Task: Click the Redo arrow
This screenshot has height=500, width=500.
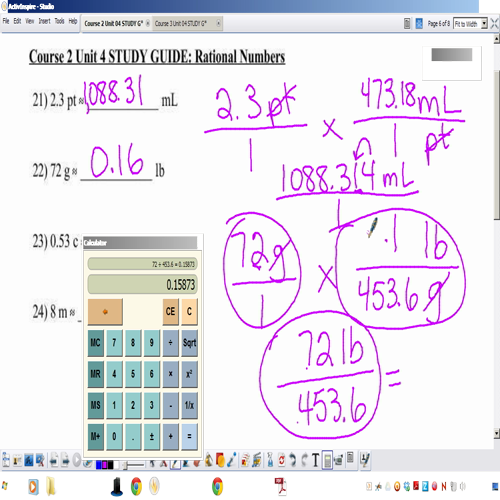Action: 304,460
